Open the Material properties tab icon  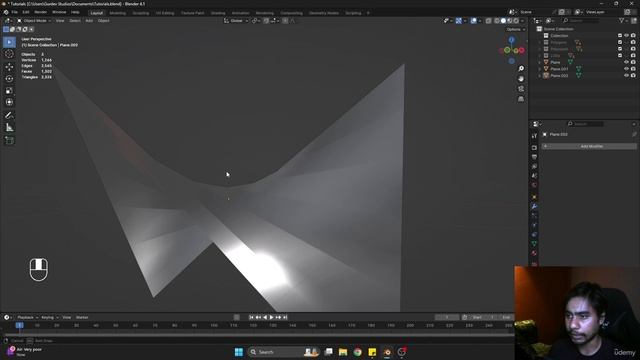pyautogui.click(x=534, y=253)
